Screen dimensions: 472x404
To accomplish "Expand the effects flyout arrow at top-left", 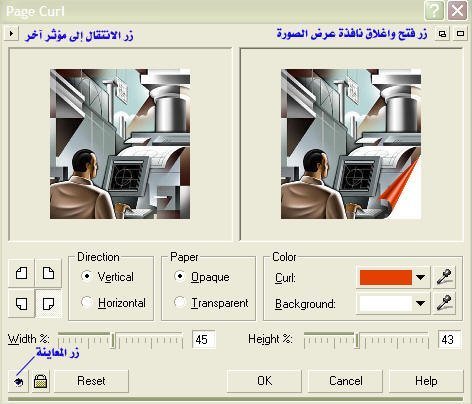I will tap(11, 34).
